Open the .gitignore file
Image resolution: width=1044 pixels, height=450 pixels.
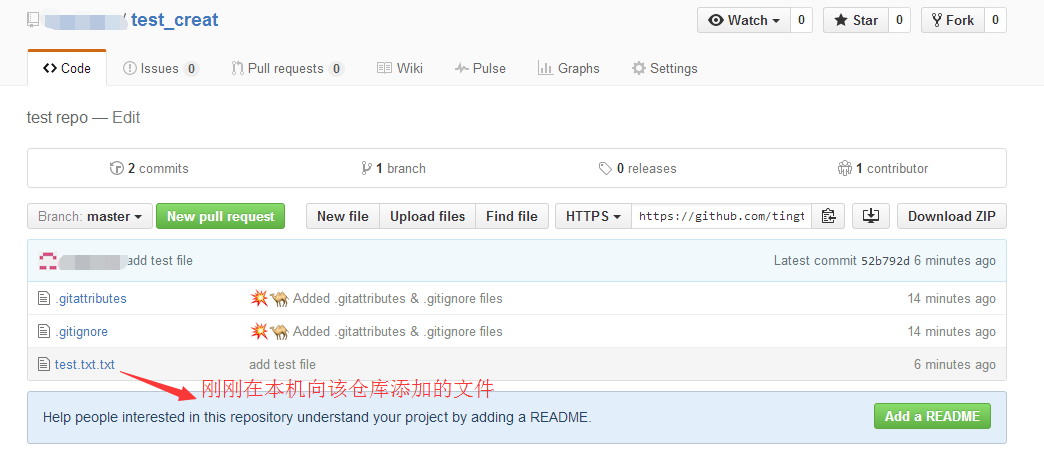[81, 332]
